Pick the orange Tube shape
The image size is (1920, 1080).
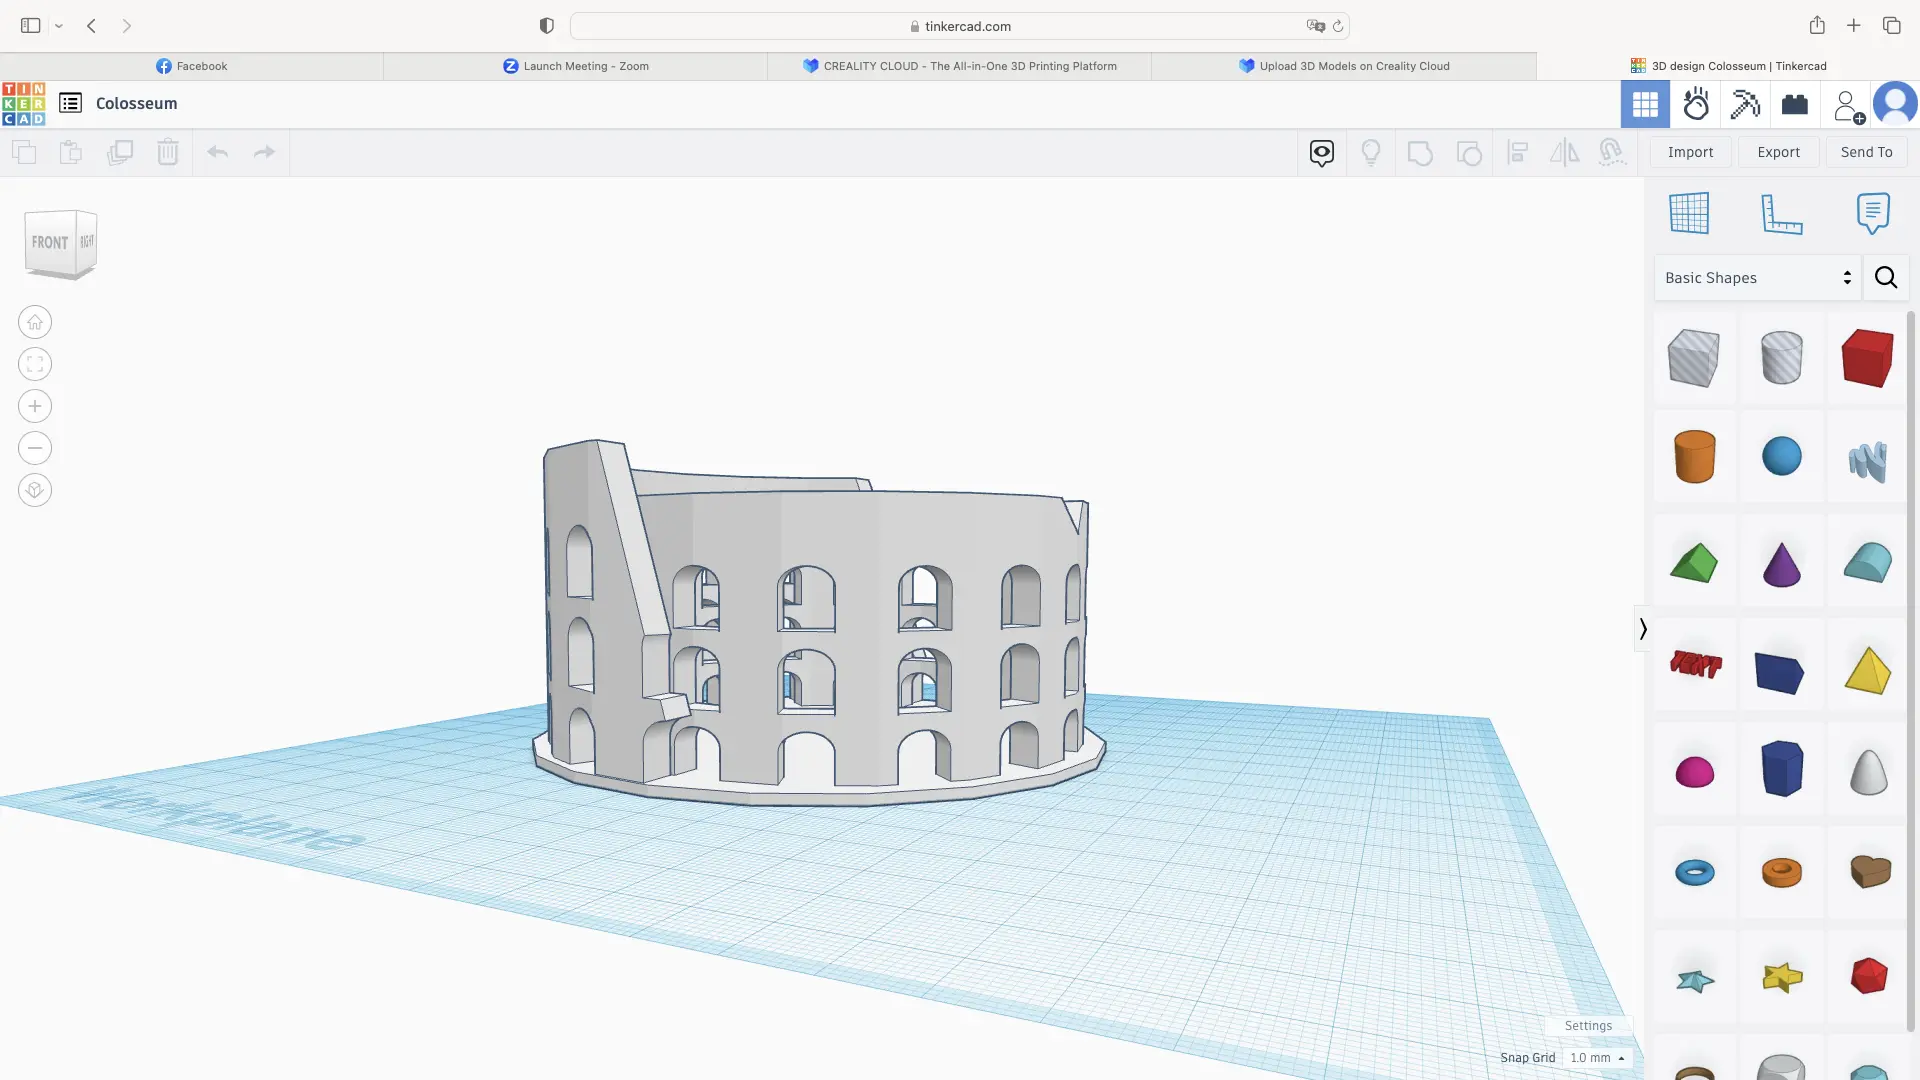pos(1781,872)
